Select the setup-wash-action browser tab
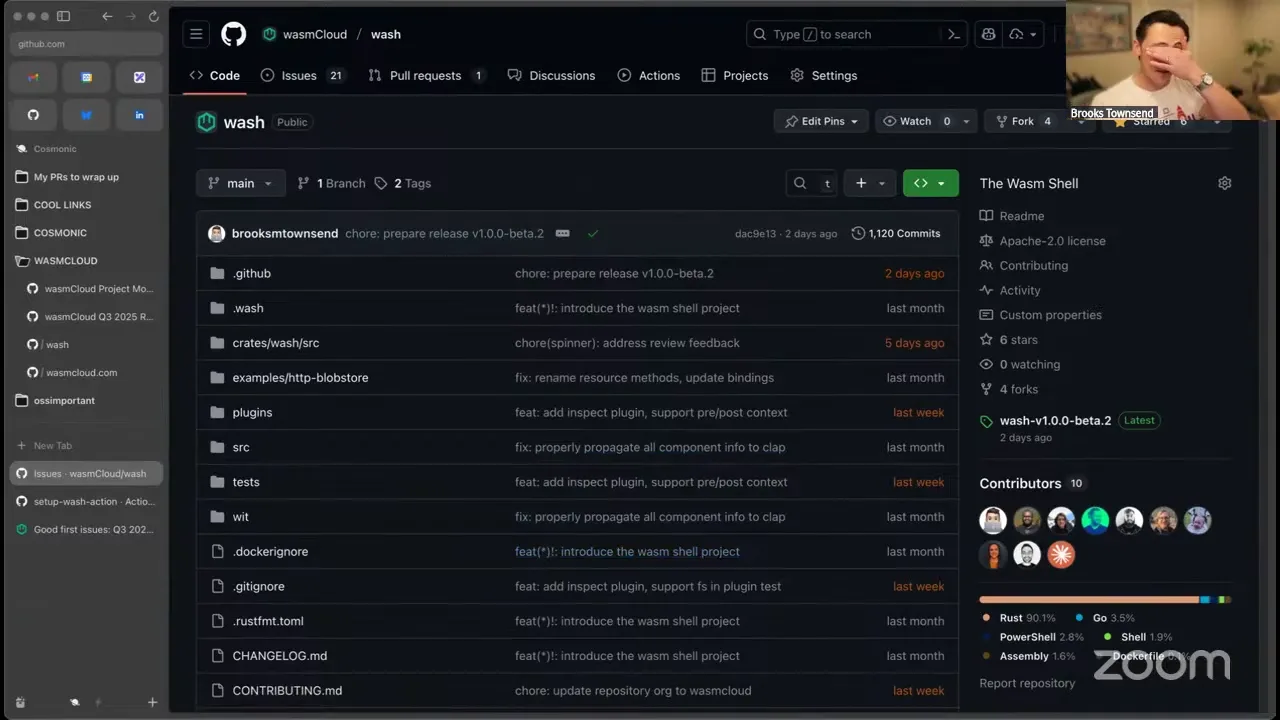 [x=87, y=502]
